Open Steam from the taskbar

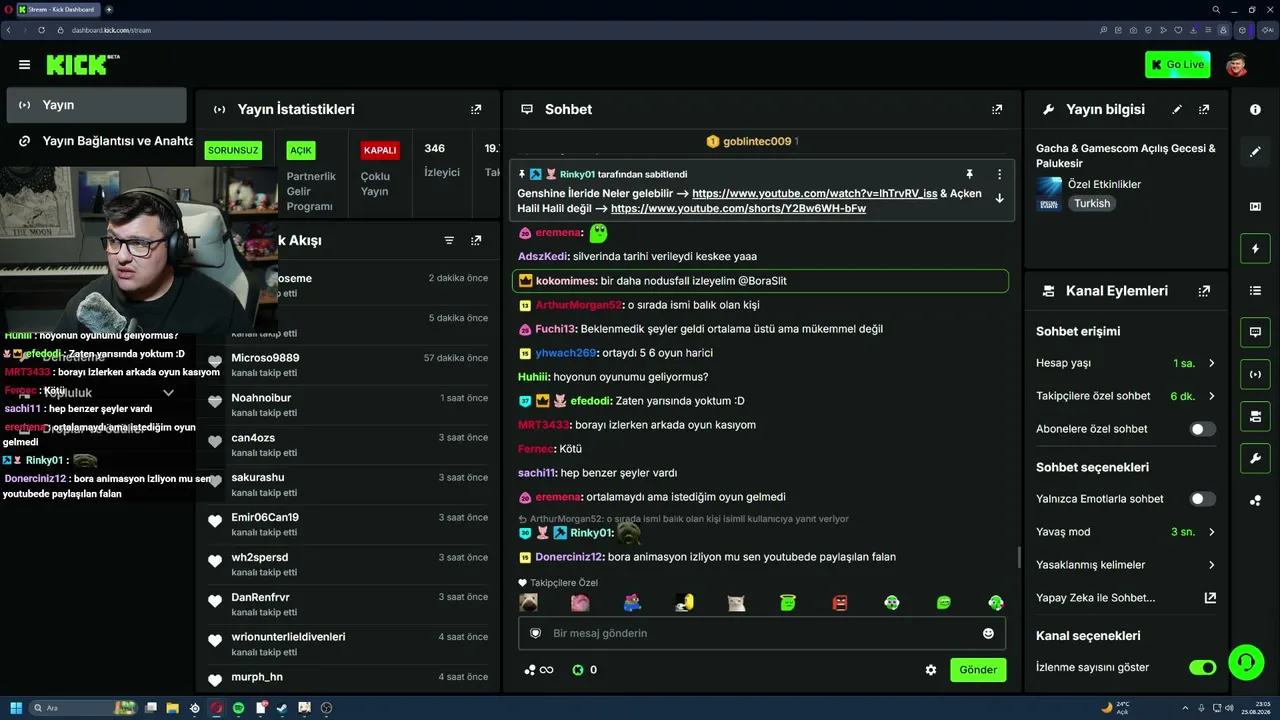point(282,708)
